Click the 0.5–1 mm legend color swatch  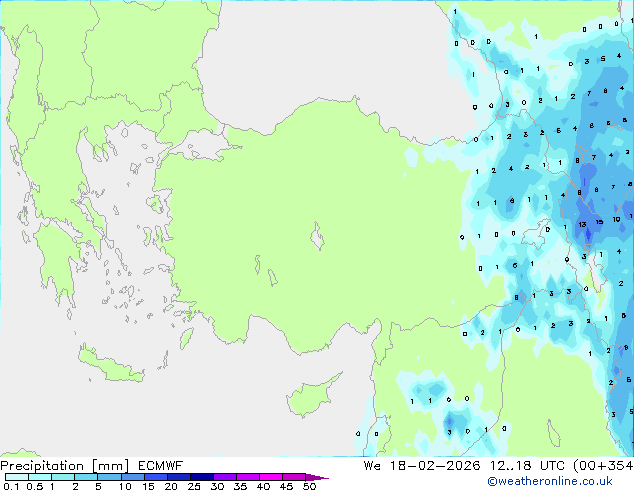point(40,477)
